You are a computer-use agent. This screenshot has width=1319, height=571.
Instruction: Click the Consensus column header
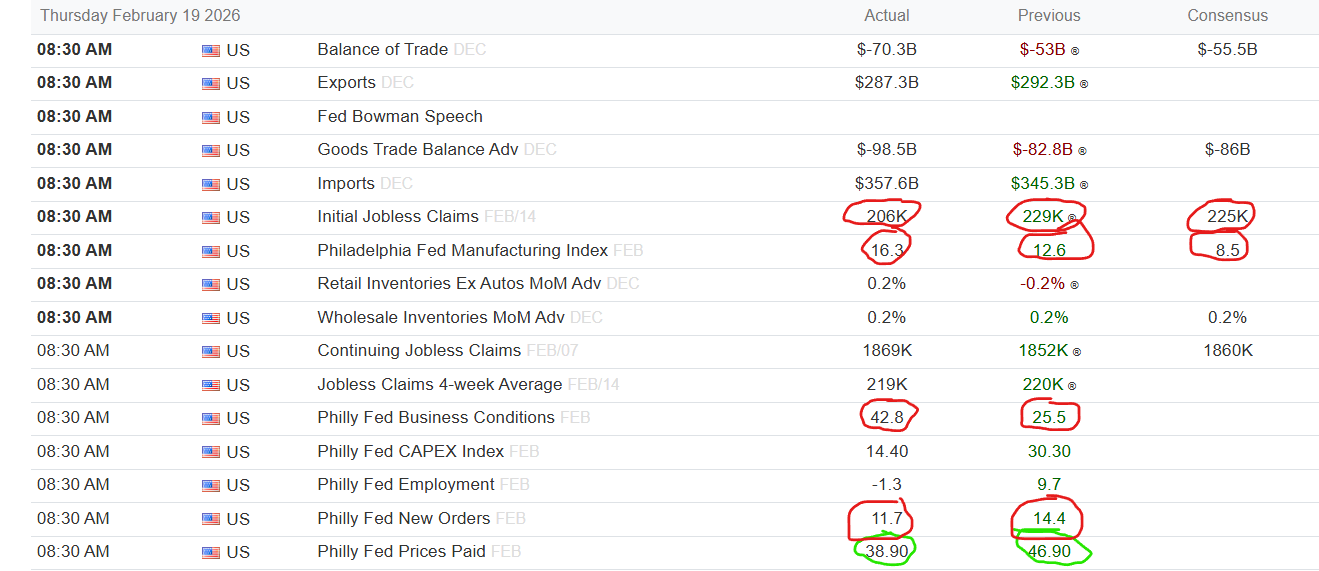pyautogui.click(x=1227, y=15)
